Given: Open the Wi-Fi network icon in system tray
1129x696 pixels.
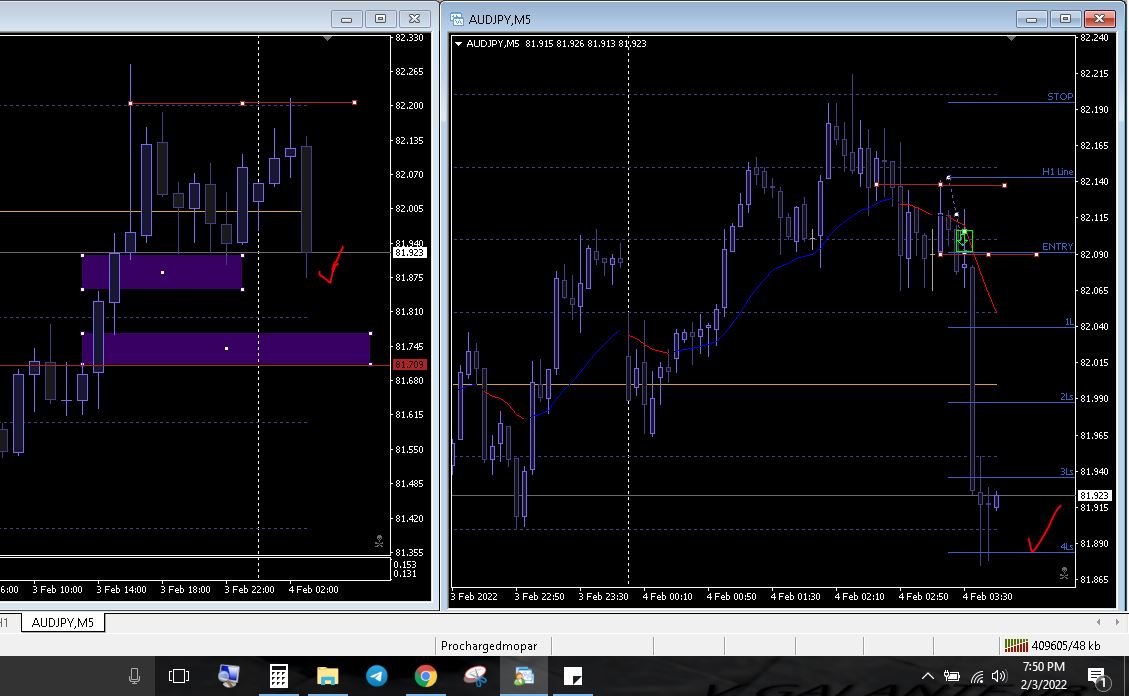Looking at the screenshot, I should 976,677.
